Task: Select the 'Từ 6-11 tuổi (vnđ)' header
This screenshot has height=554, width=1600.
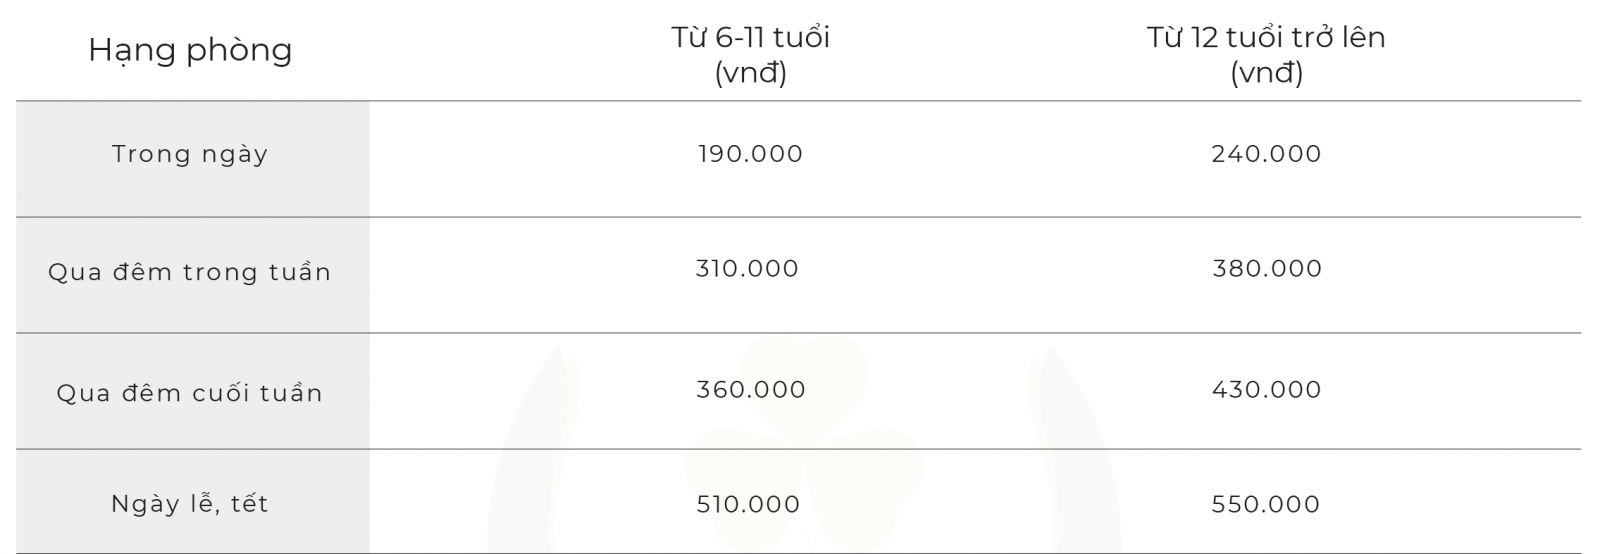Action: (x=751, y=55)
